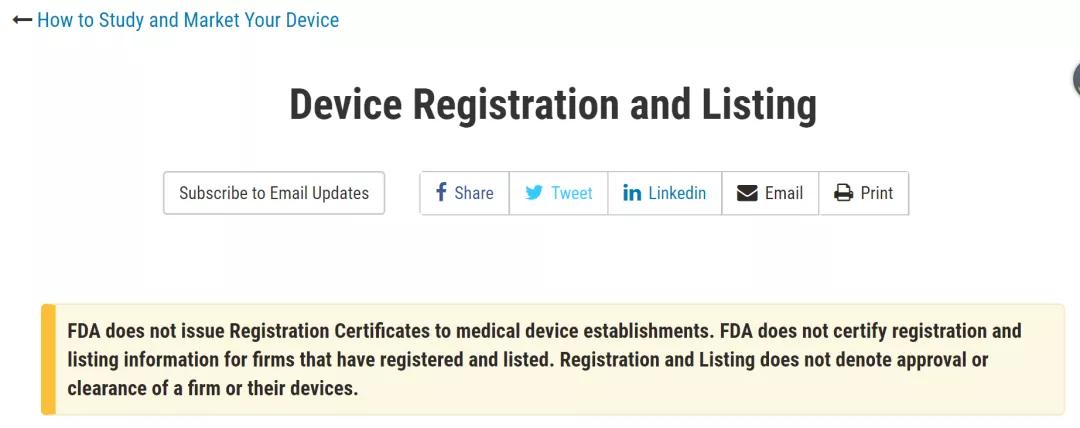Click the LinkedIn 'in' logo icon
The image size is (1080, 428).
(632, 193)
